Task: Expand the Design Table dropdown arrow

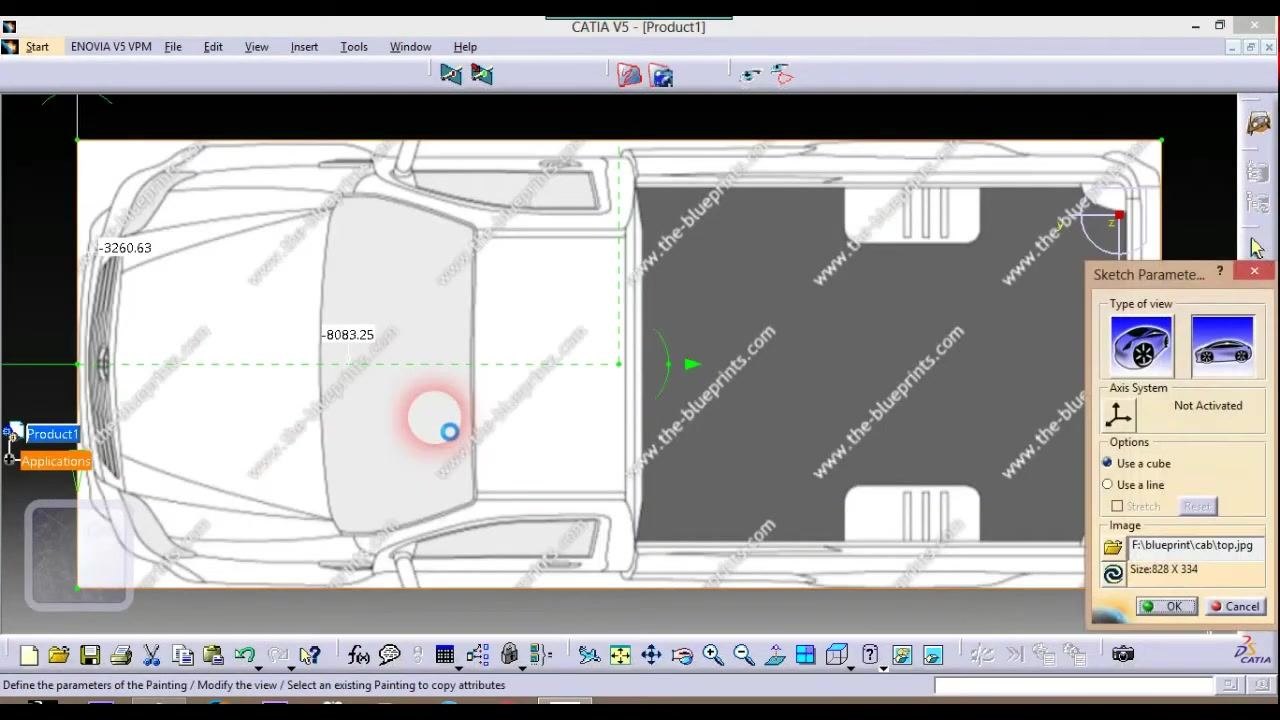Action: click(459, 667)
